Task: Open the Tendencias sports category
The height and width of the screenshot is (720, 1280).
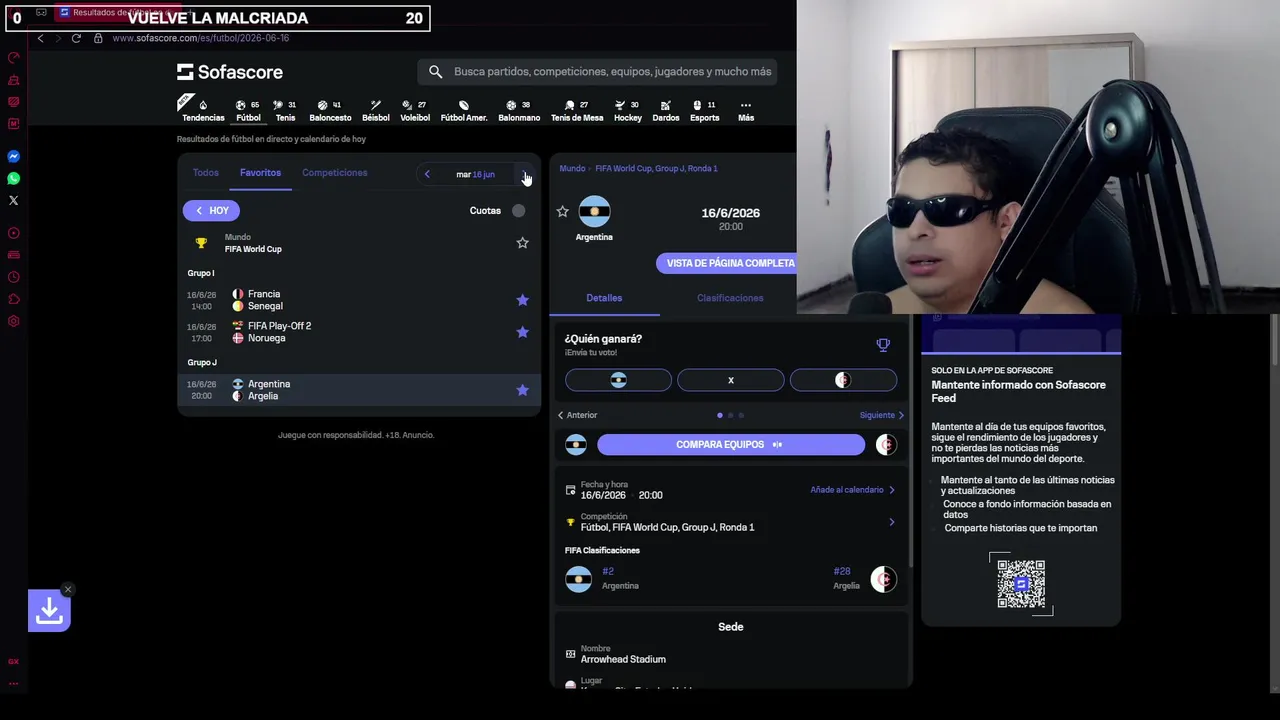Action: pyautogui.click(x=203, y=110)
